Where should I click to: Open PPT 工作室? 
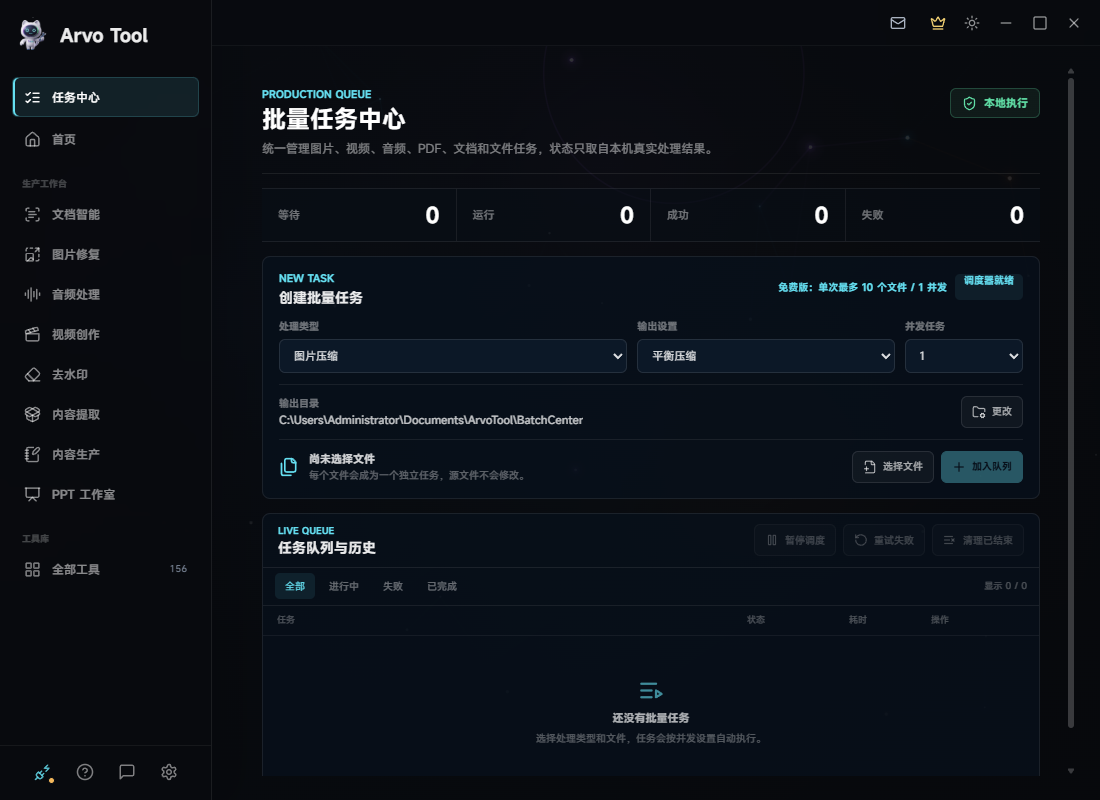[106, 494]
